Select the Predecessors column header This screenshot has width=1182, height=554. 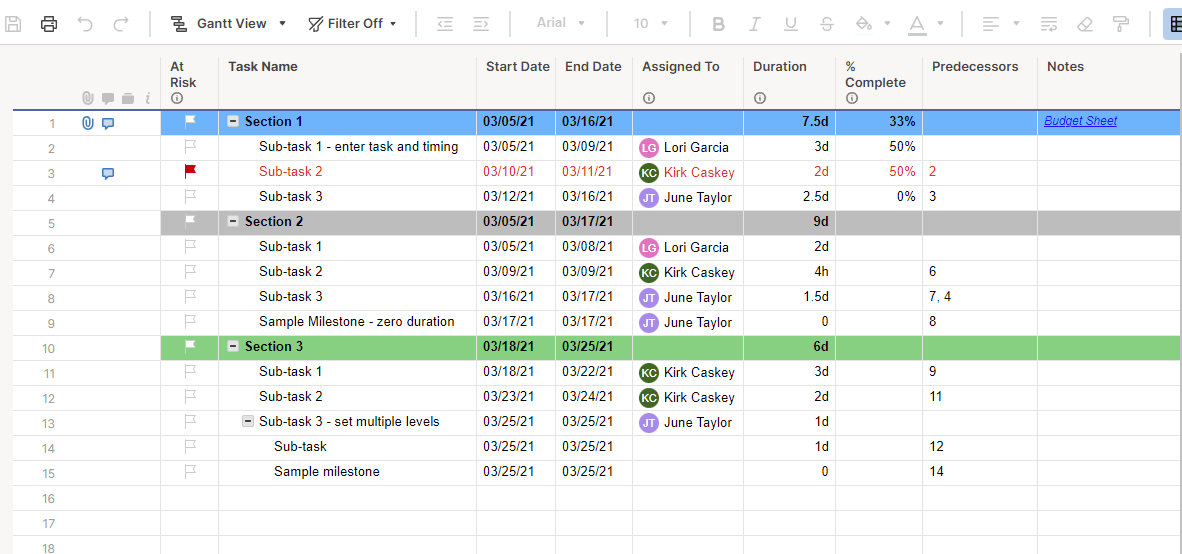(x=975, y=67)
